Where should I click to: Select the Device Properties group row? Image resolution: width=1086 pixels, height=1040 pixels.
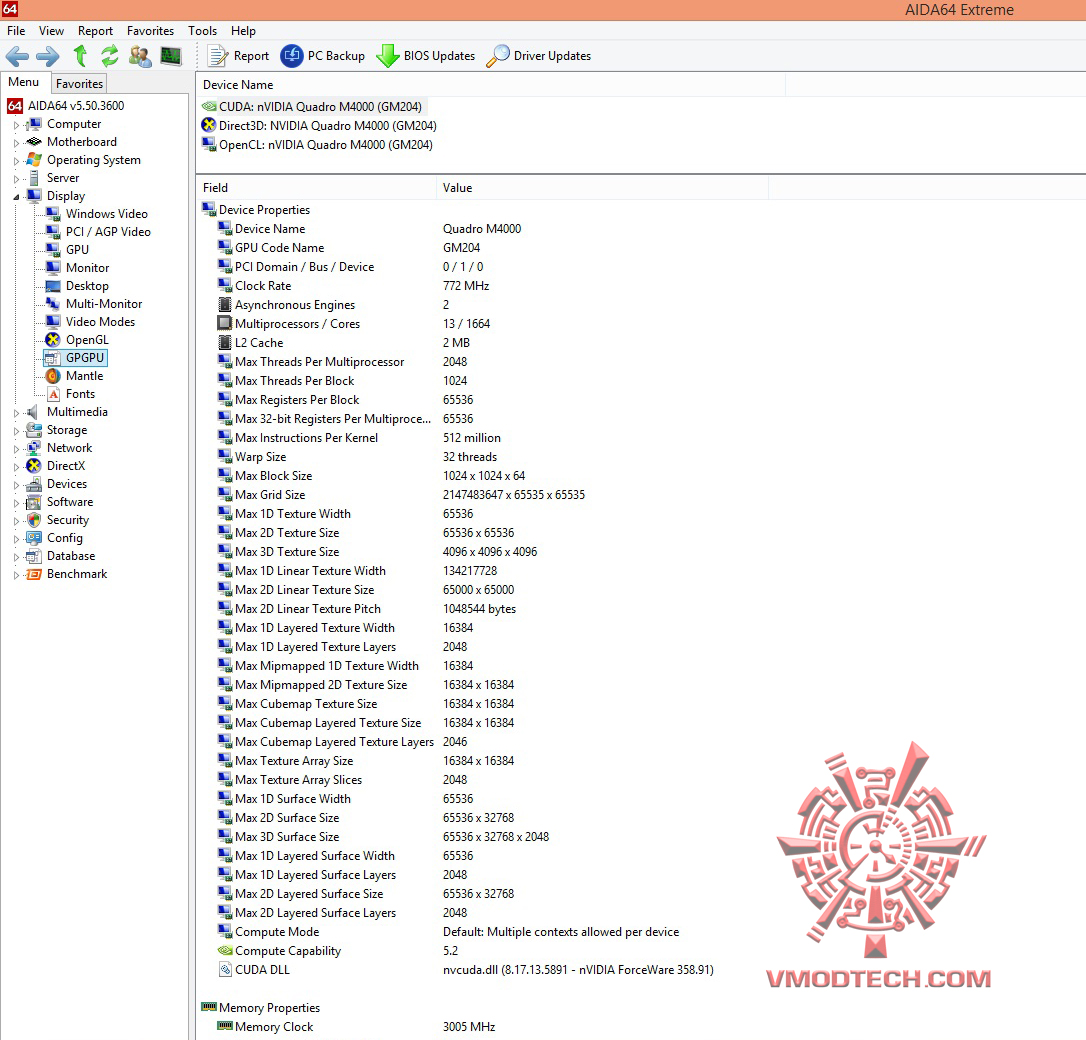256,210
